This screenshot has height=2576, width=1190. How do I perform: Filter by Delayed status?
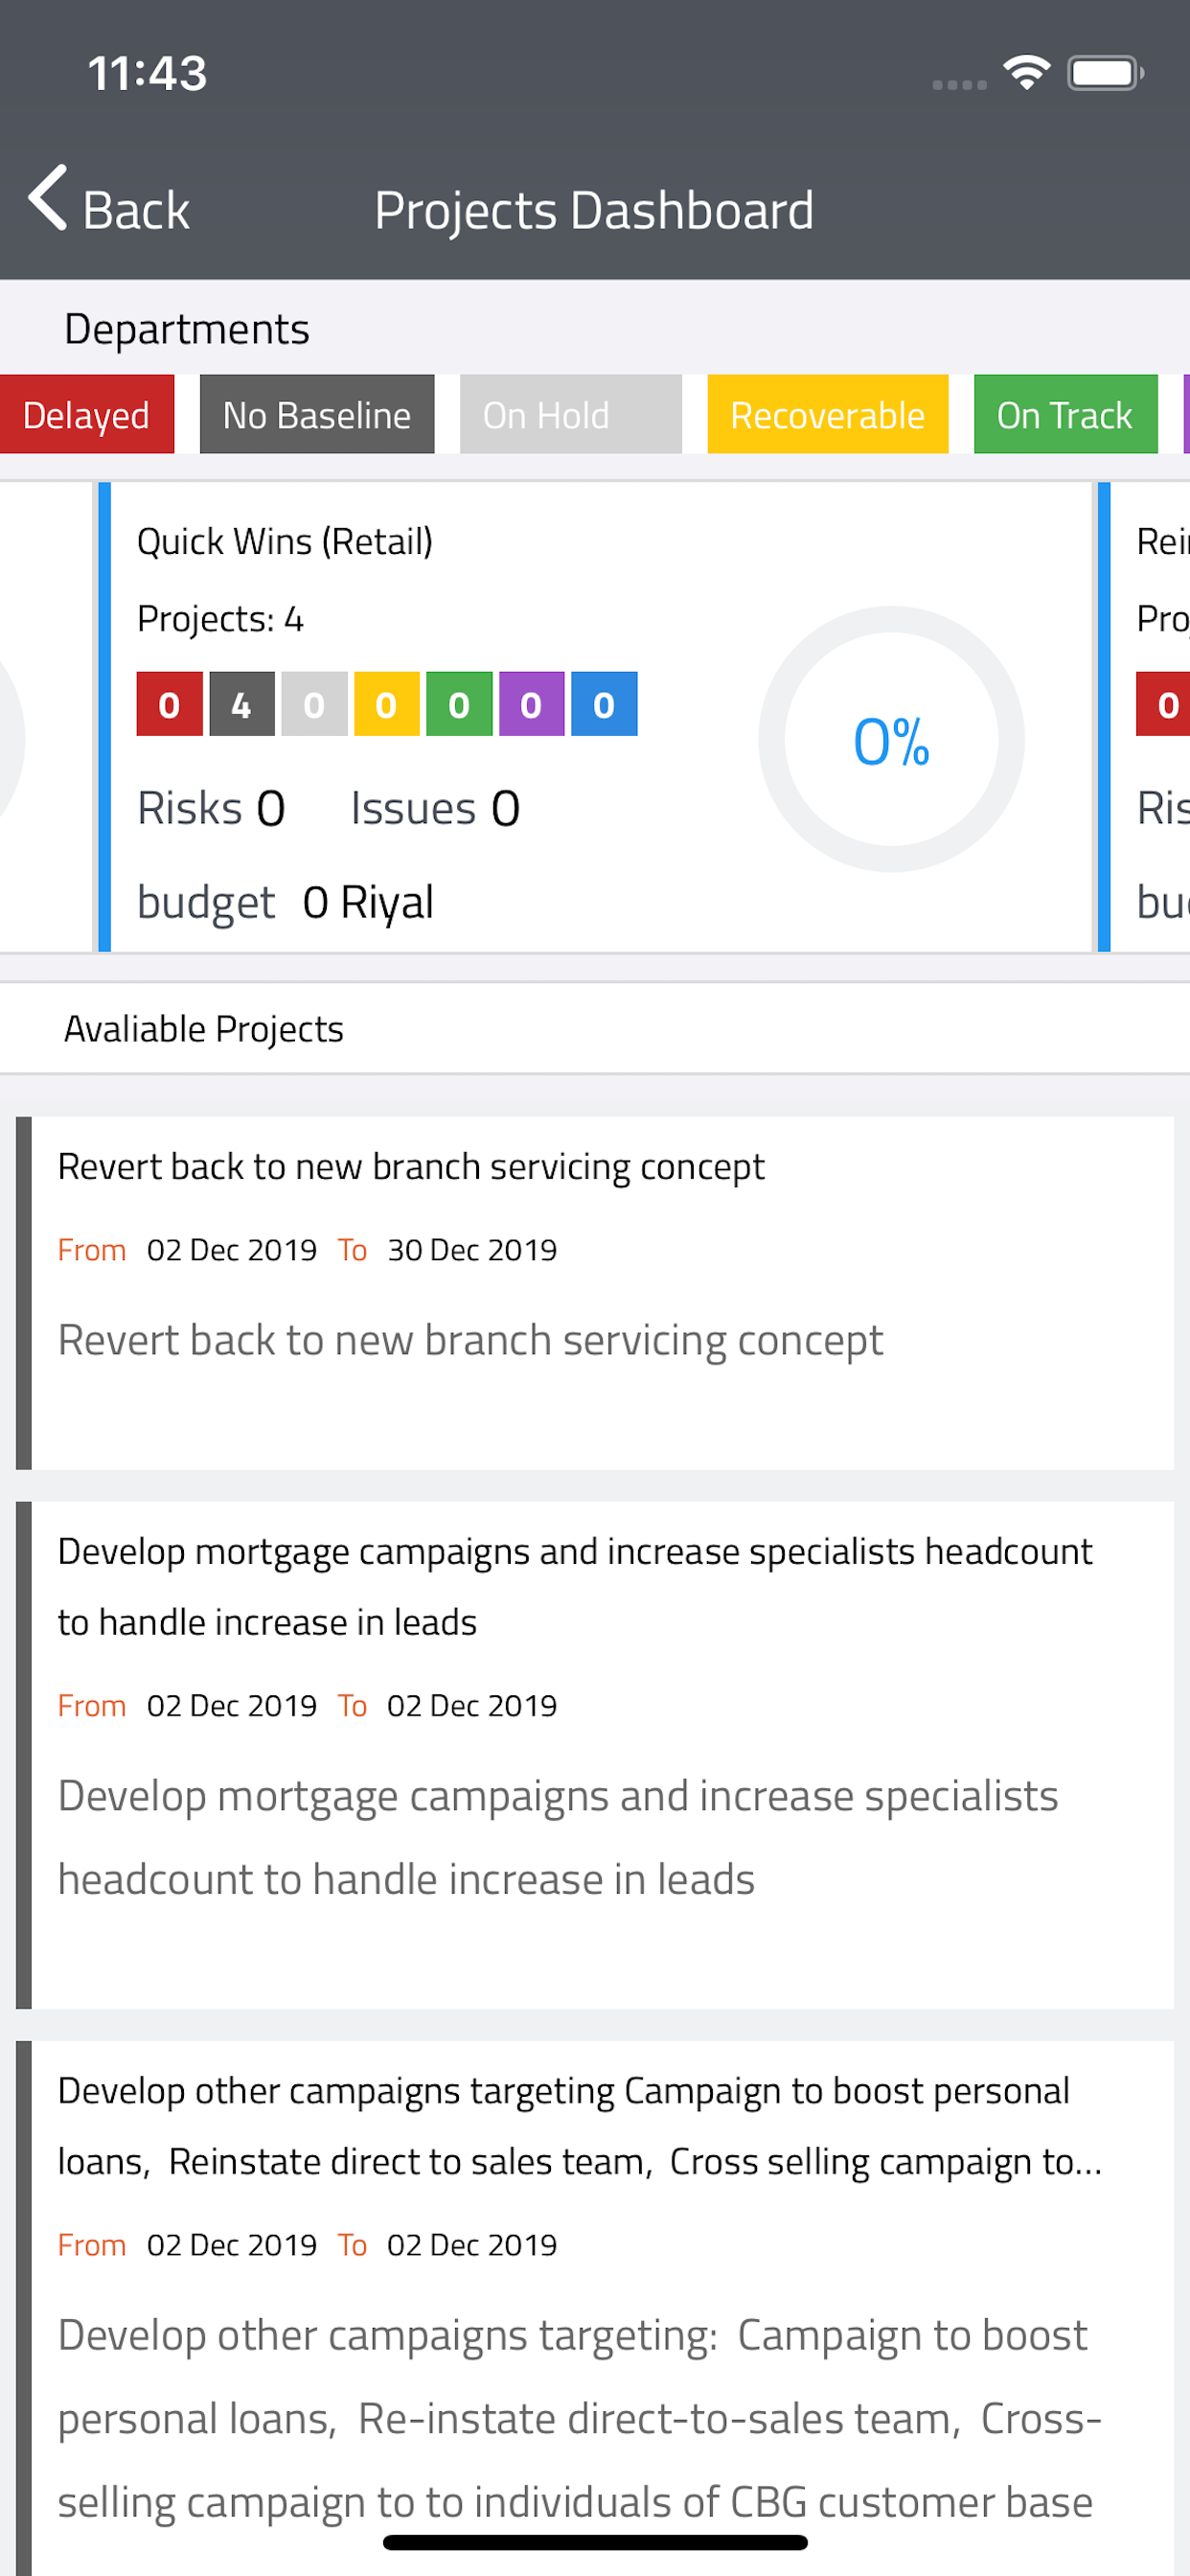point(87,414)
